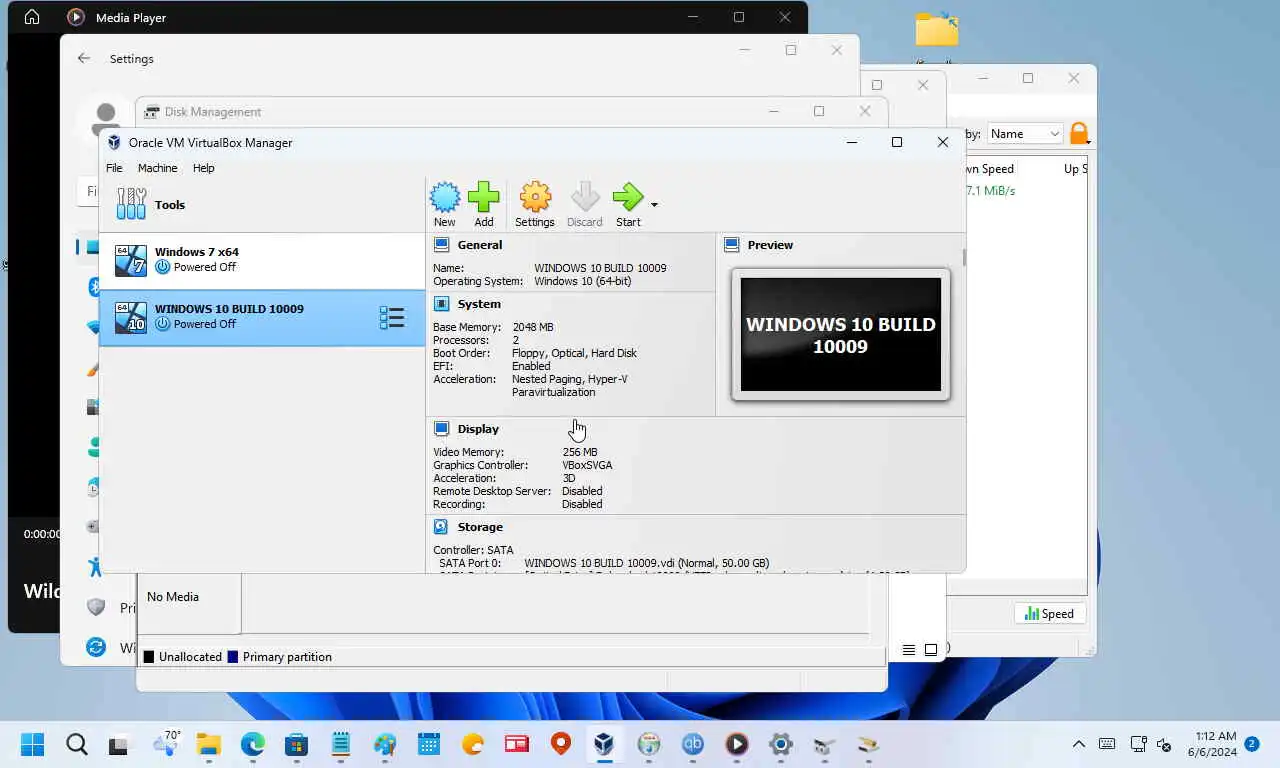Click the VM preview thumbnail

click(840, 334)
